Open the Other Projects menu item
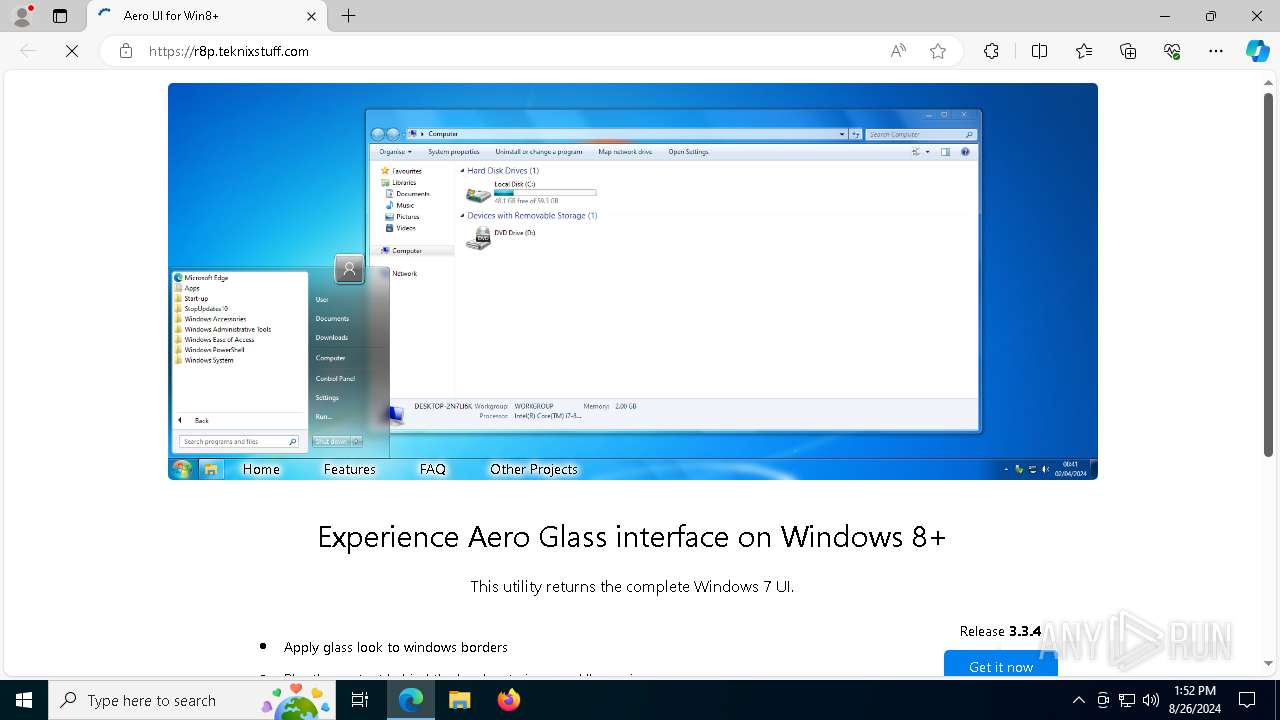Screen dimensions: 1280x720 pos(534,469)
